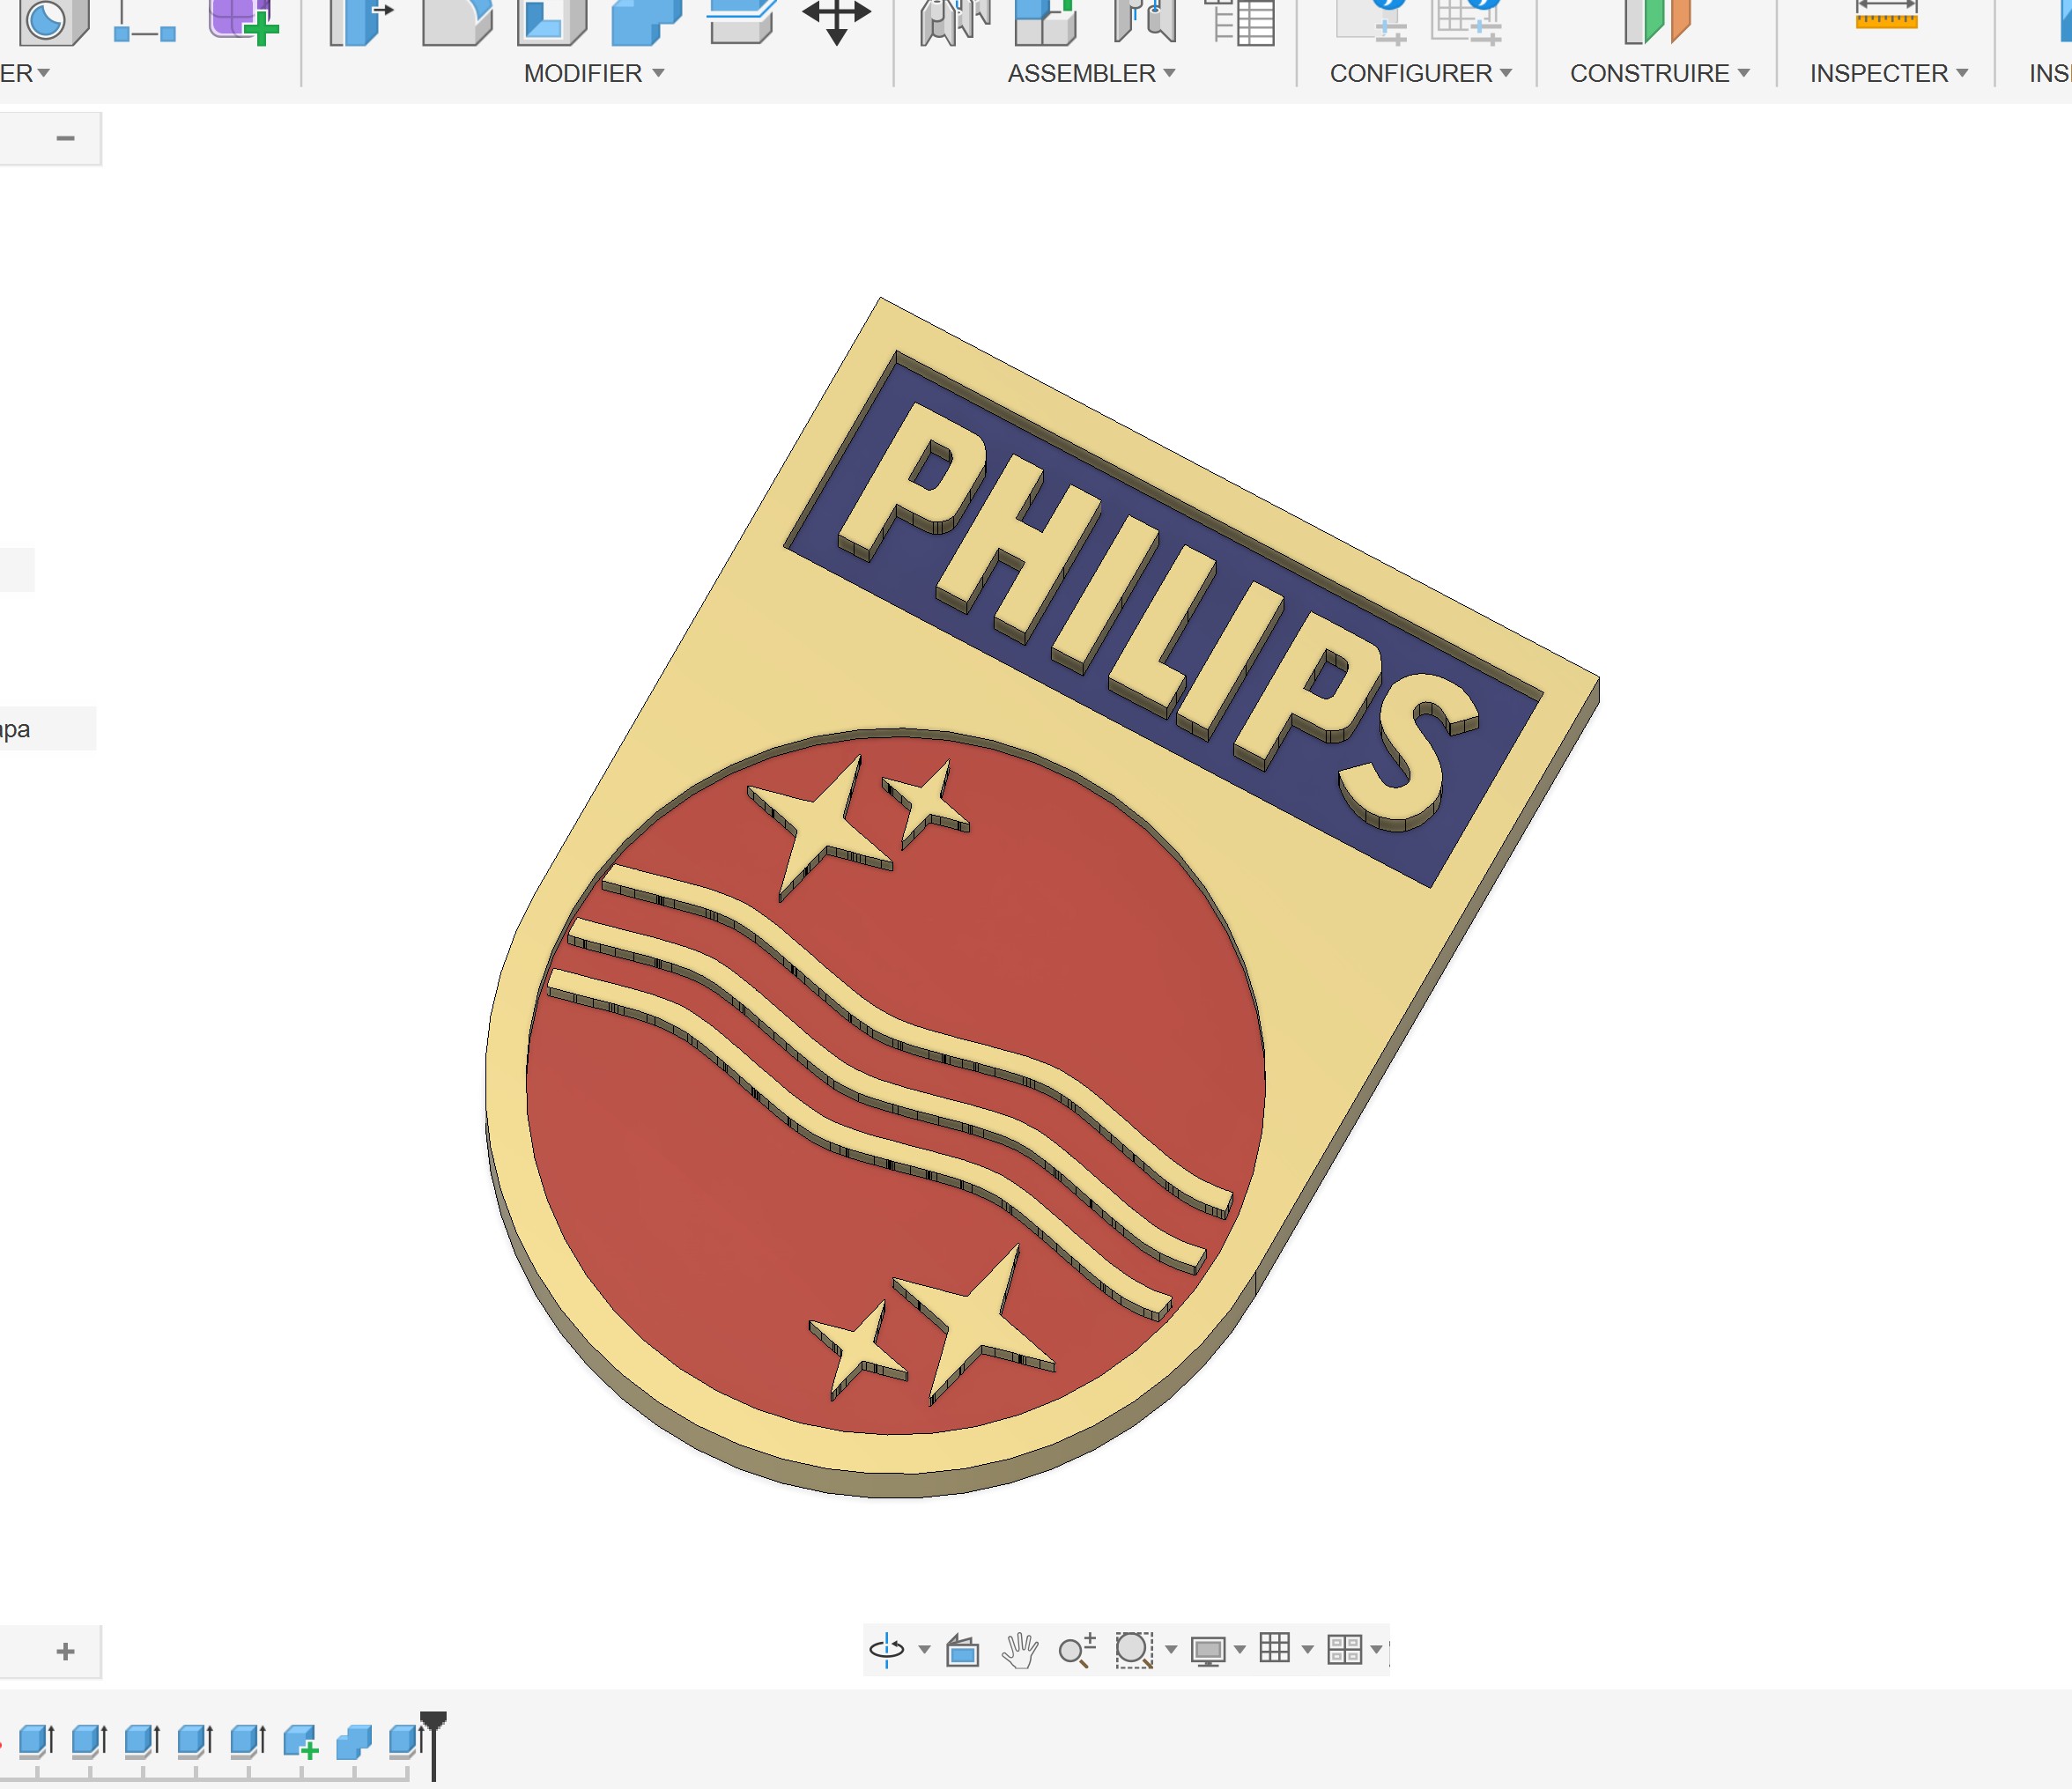
Task: Open the Viewports dropdown arrow
Action: click(1376, 1650)
